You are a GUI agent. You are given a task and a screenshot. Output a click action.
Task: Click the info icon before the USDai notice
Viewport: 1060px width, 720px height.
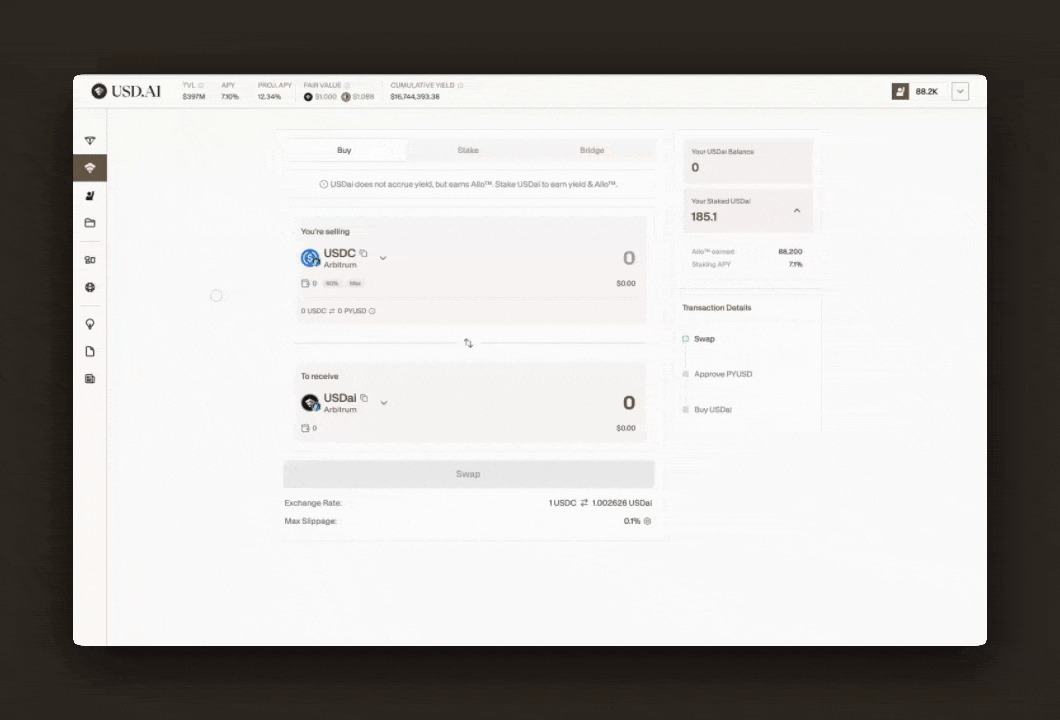[x=323, y=184]
